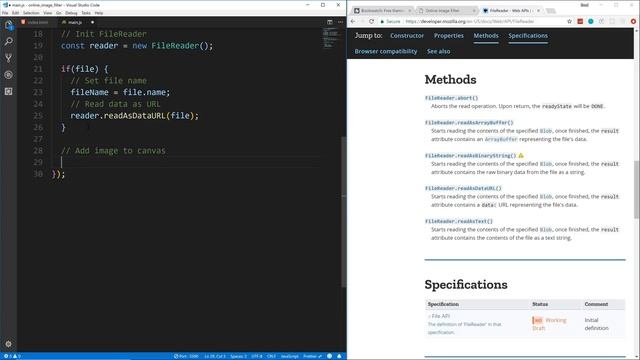Open the FileReader.readAsBinaryString() link

click(x=471, y=156)
